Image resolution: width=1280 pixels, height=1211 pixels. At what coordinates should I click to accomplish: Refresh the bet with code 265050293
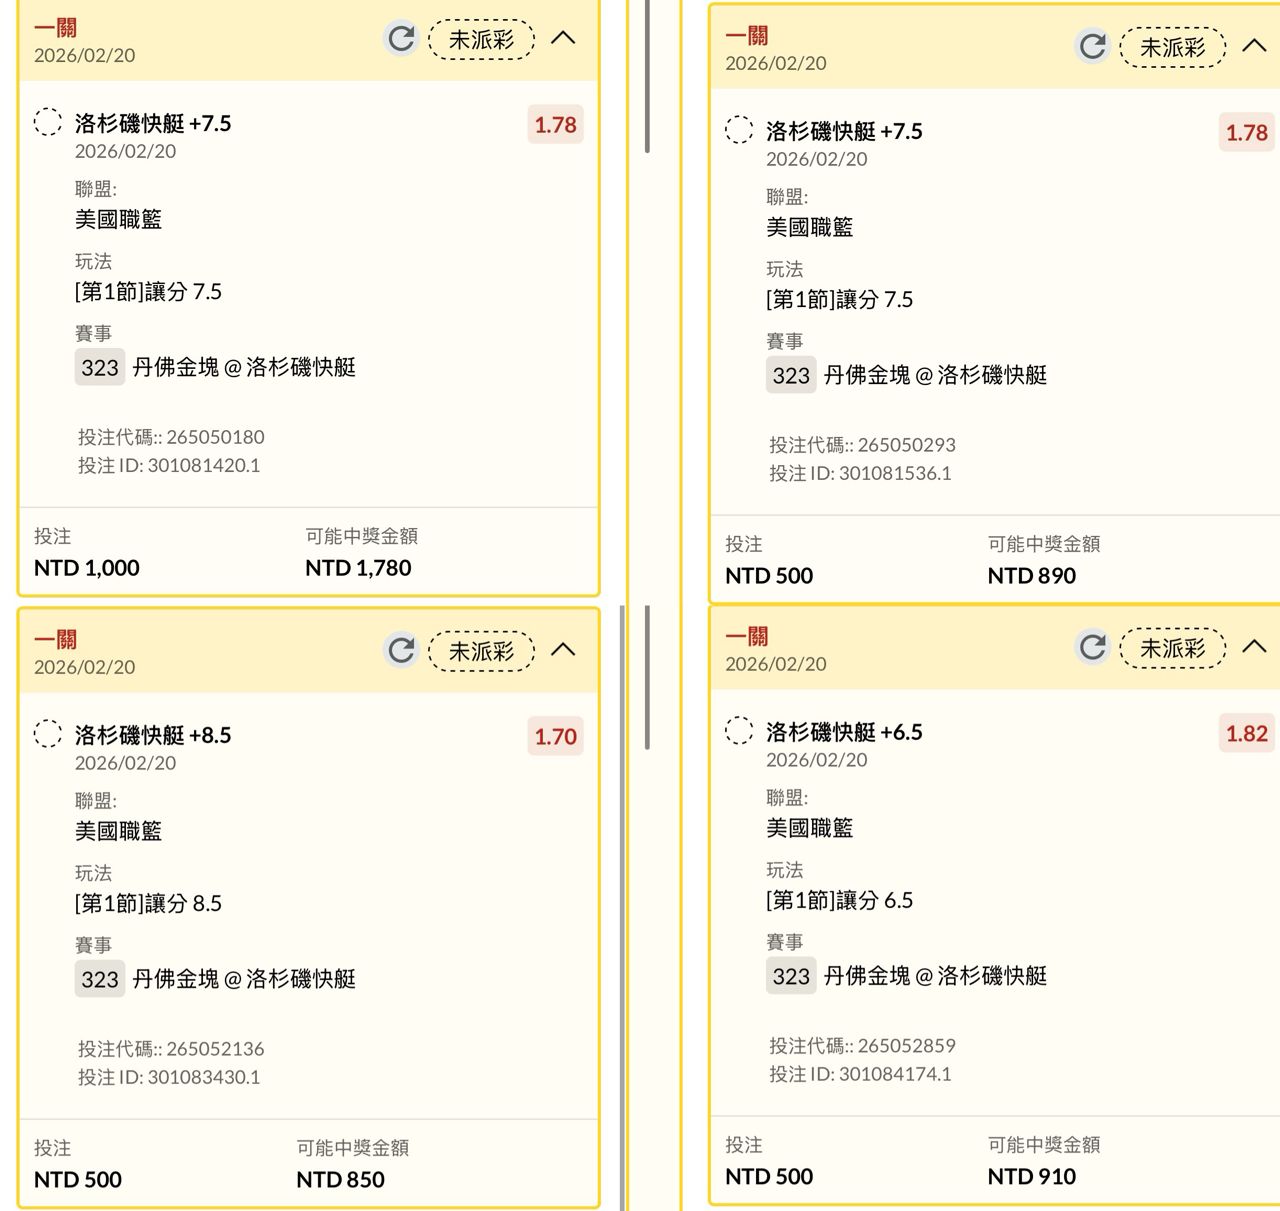tap(1092, 46)
